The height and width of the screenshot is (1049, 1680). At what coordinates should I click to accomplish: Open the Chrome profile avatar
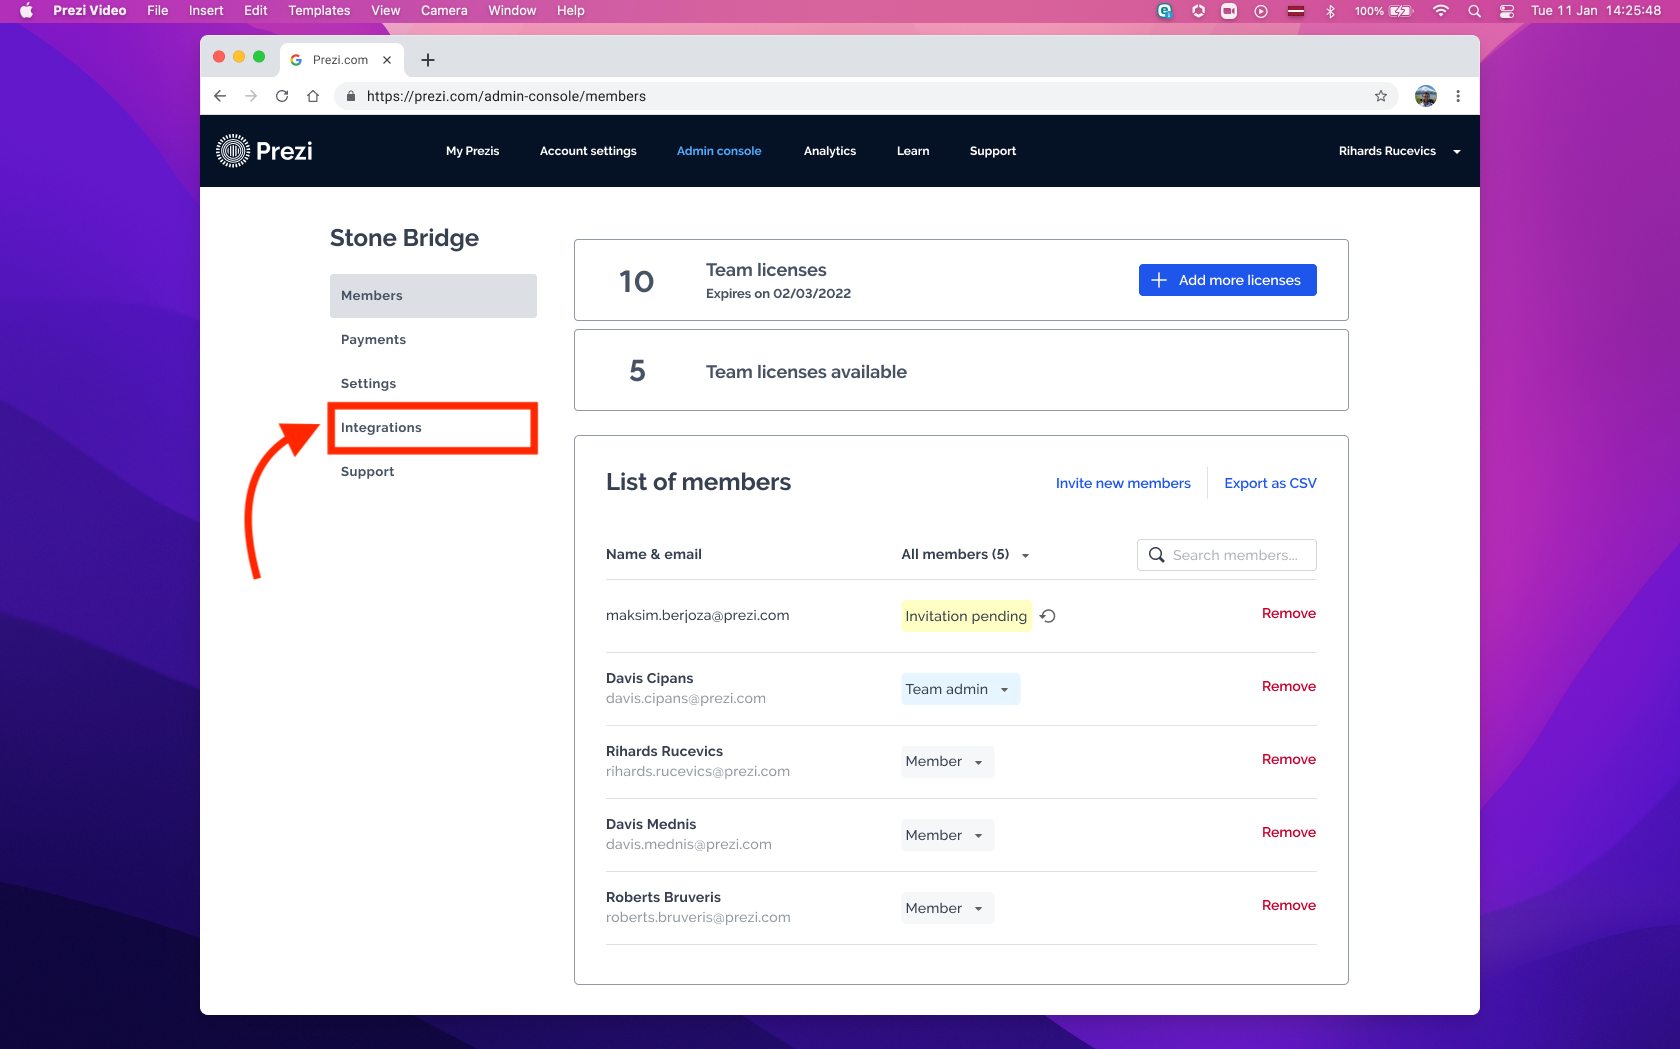coord(1426,96)
